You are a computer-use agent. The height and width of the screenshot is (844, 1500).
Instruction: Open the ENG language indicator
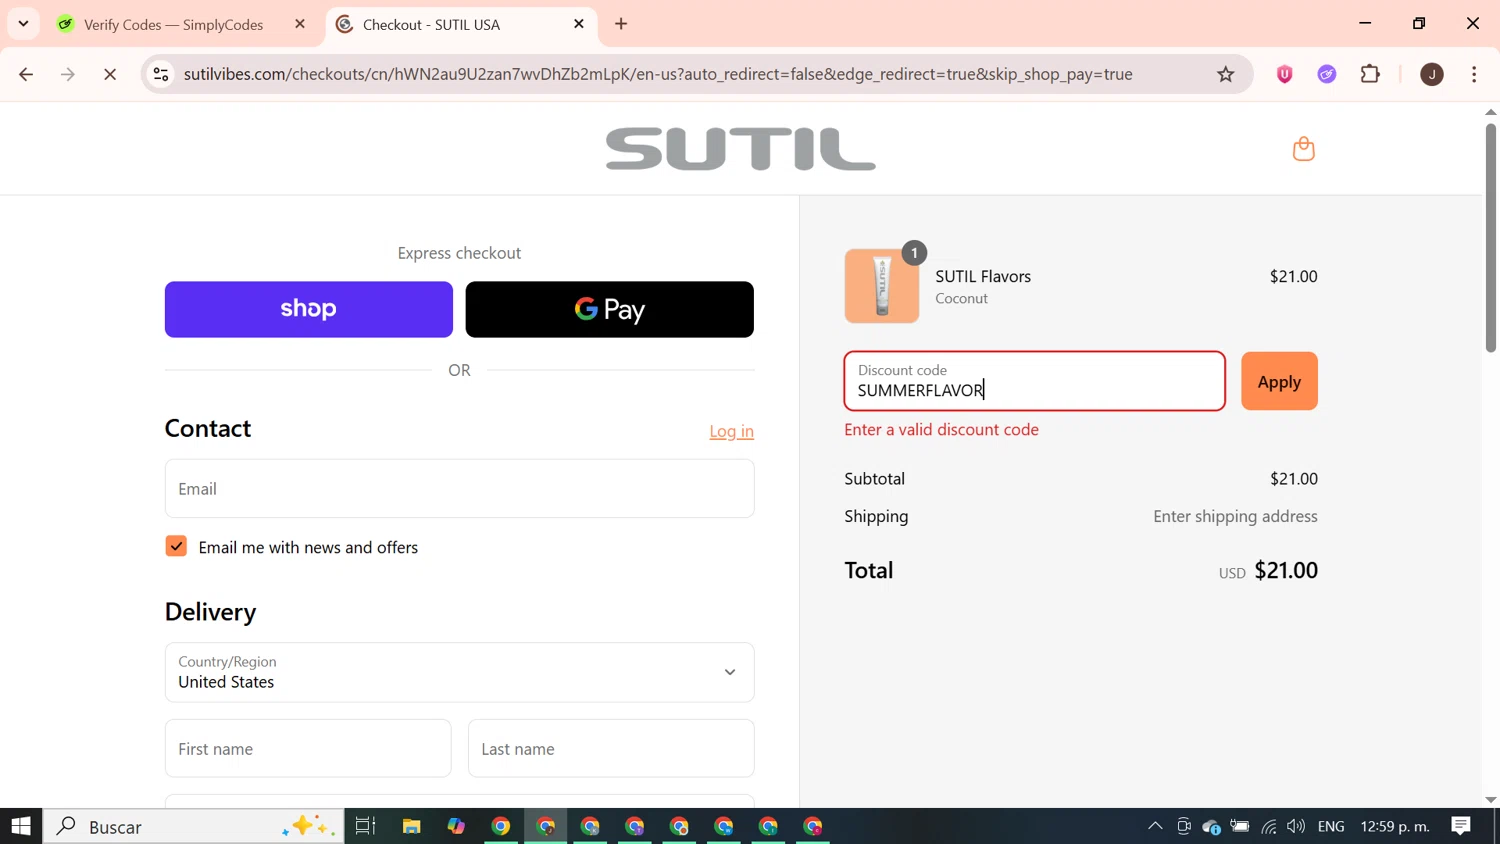(1331, 826)
